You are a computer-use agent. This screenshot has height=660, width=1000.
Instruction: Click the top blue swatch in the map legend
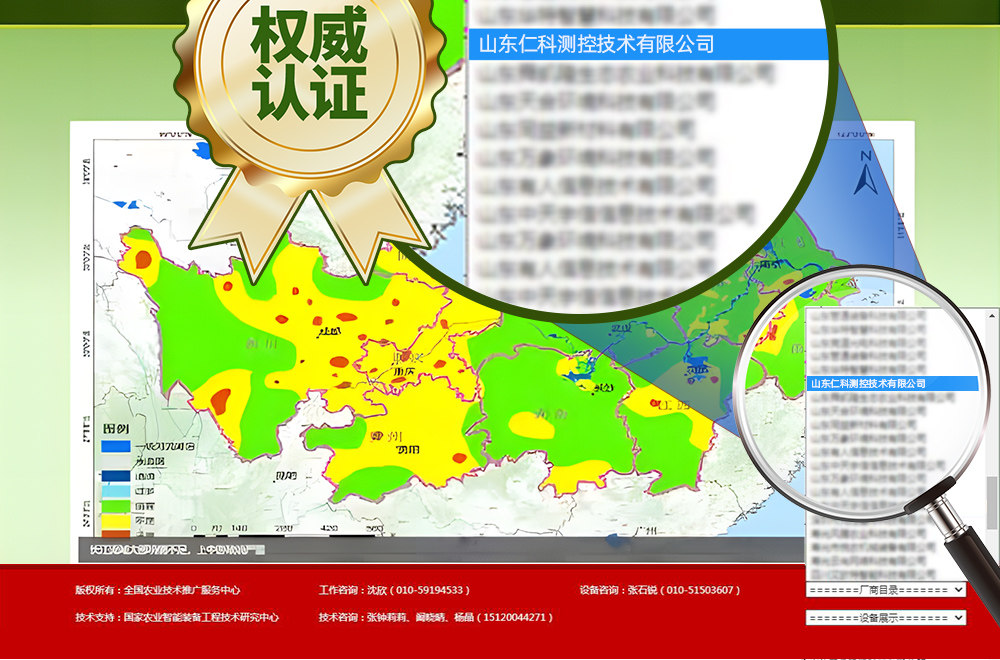[x=115, y=446]
